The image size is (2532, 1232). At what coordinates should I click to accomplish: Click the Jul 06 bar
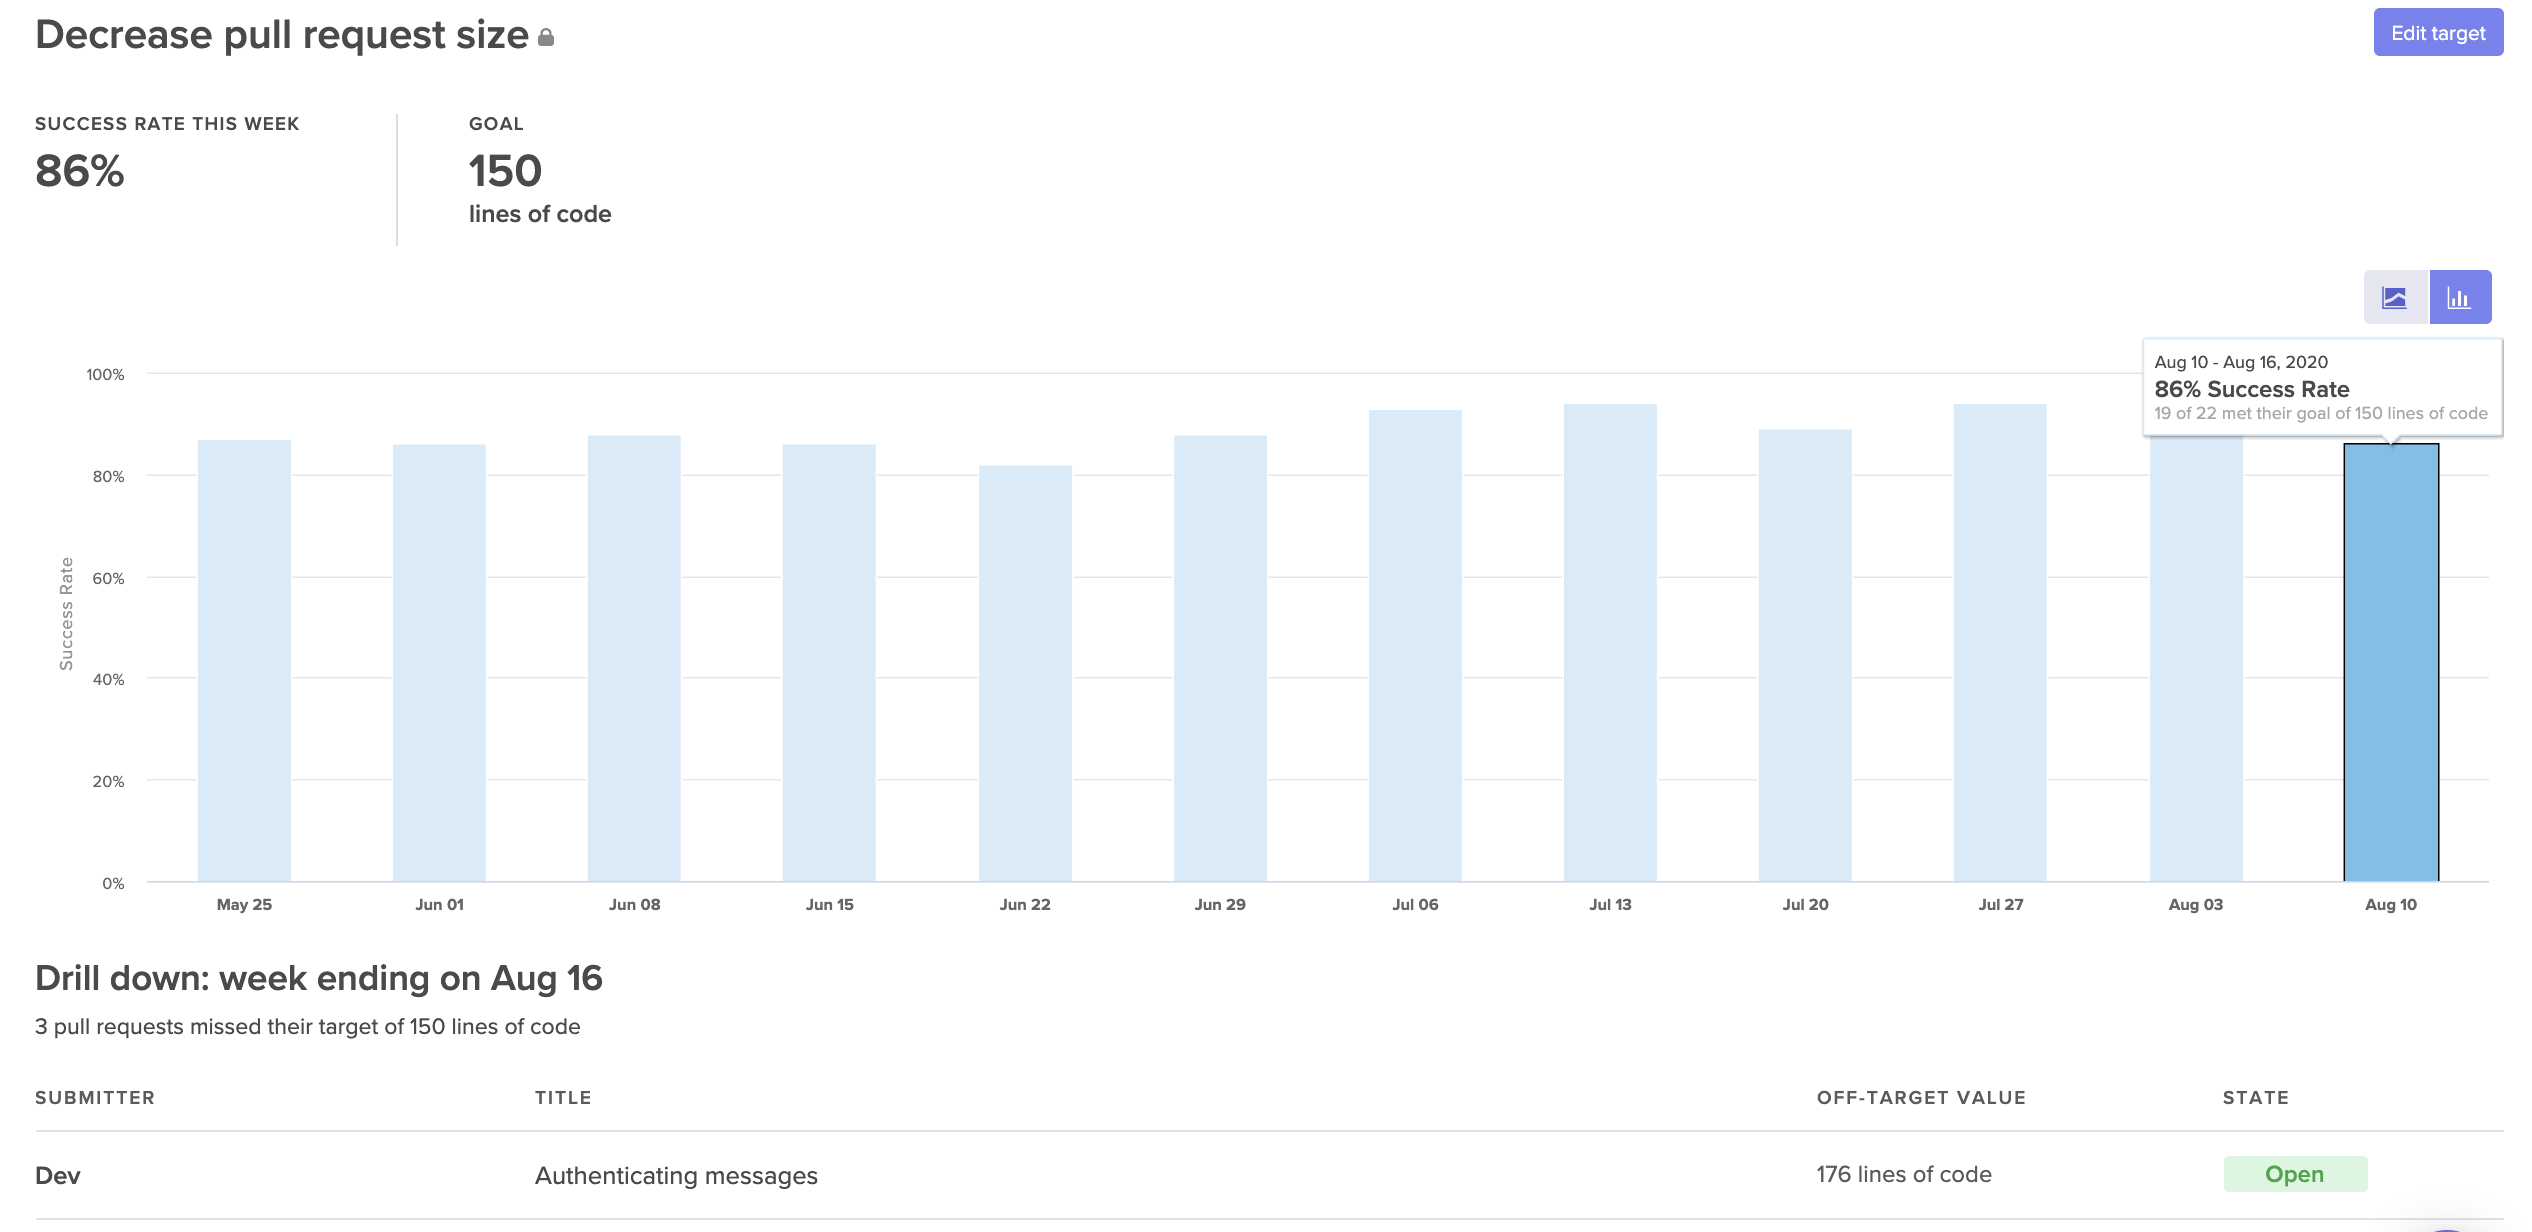[x=1415, y=645]
